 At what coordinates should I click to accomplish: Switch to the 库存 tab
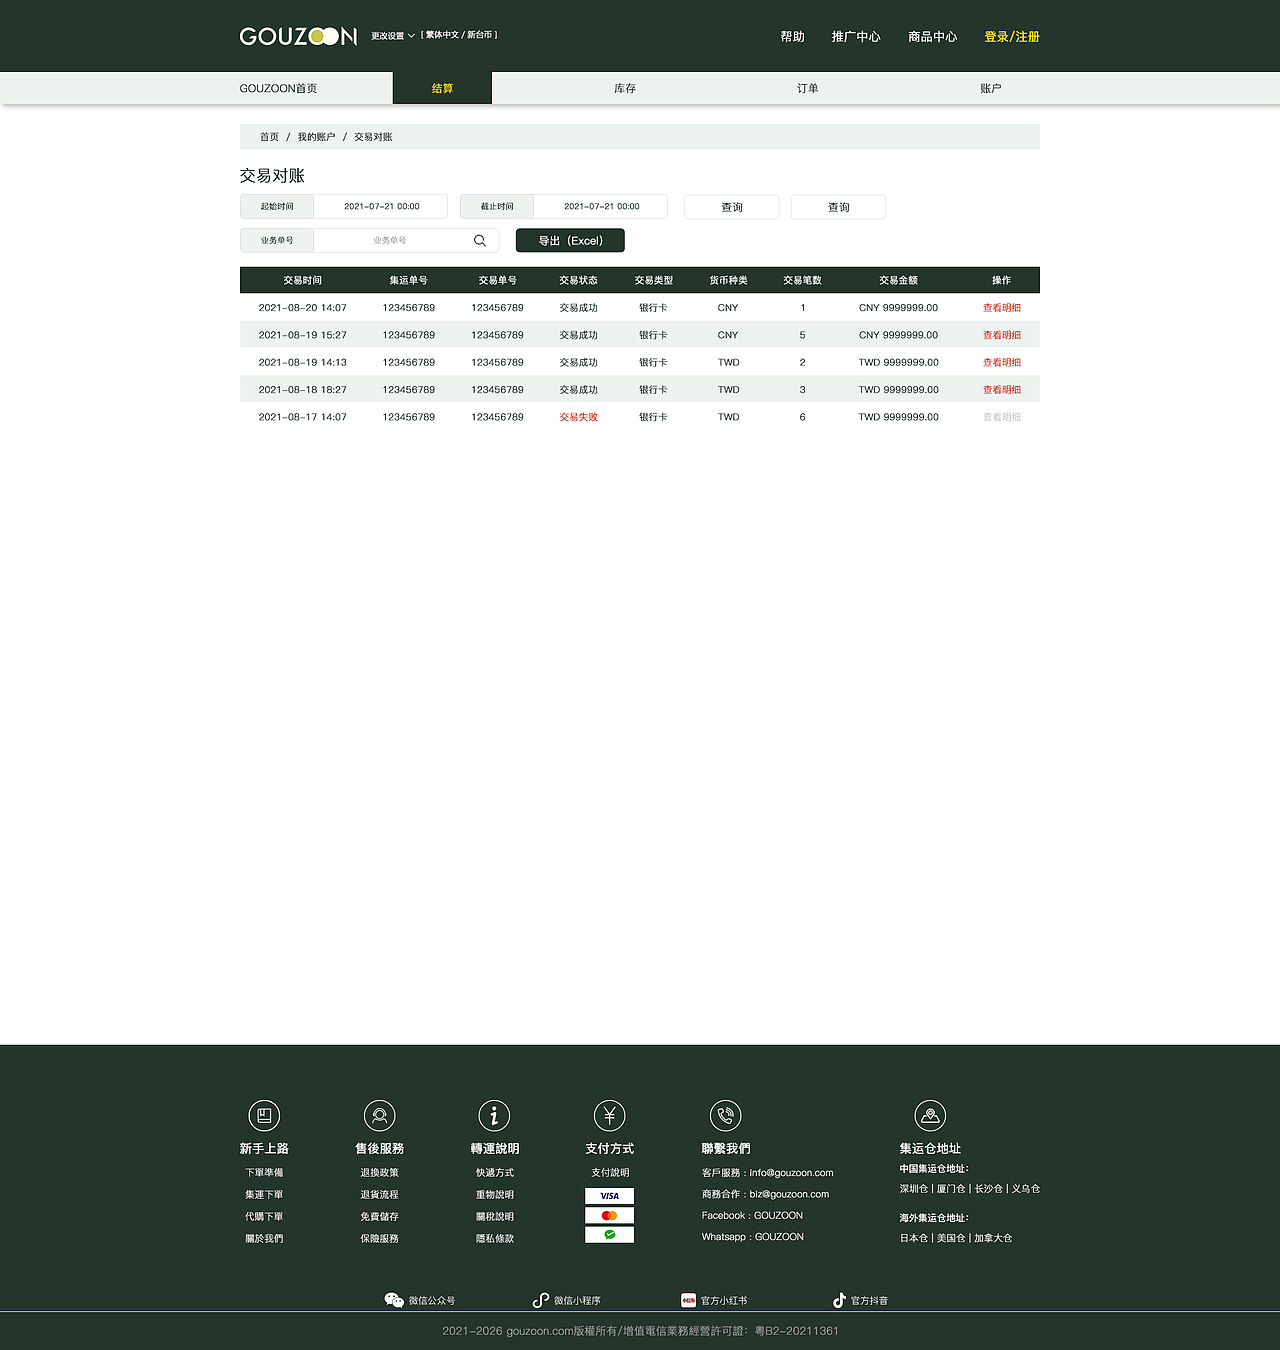tap(625, 88)
